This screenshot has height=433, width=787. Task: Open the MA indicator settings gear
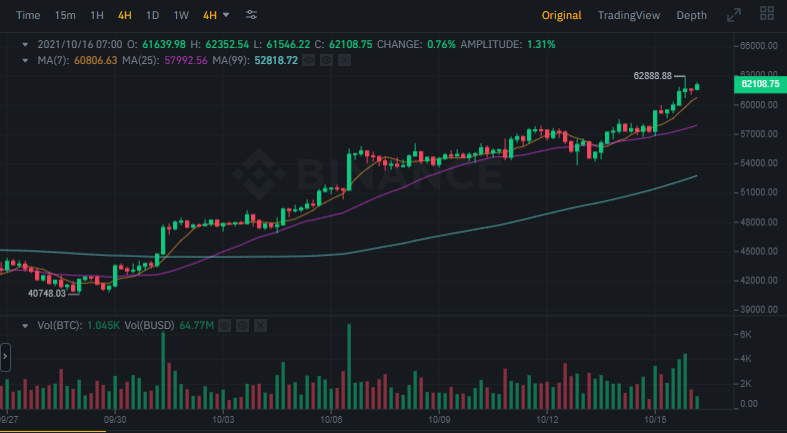coord(326,60)
